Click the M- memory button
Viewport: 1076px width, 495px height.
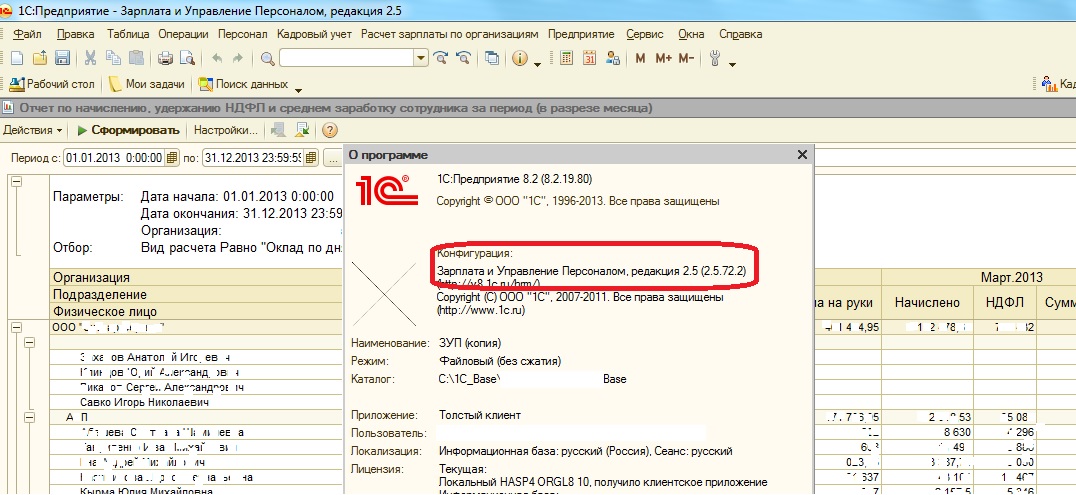pyautogui.click(x=686, y=58)
